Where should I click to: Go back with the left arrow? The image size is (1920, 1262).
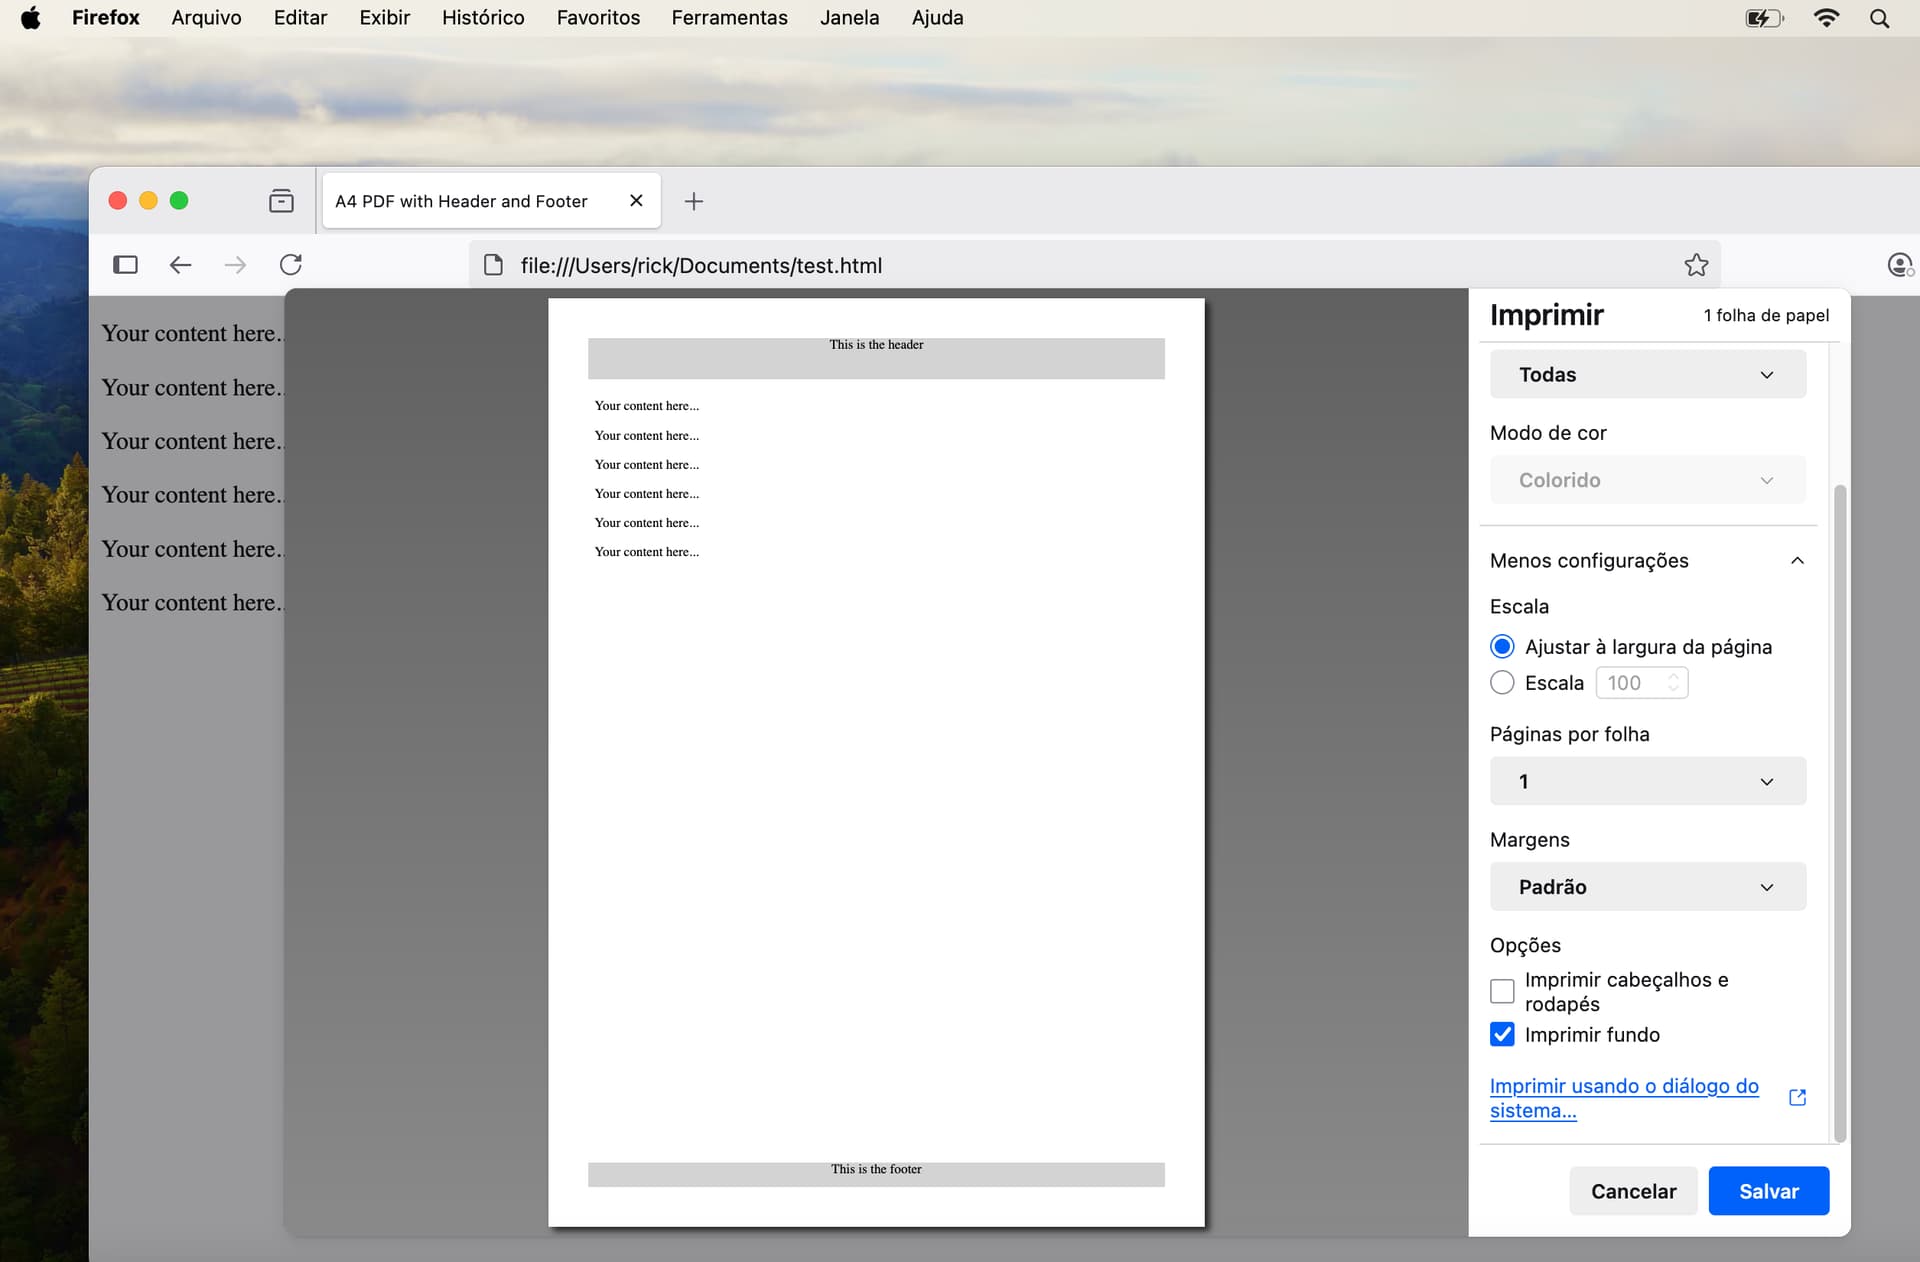[180, 265]
